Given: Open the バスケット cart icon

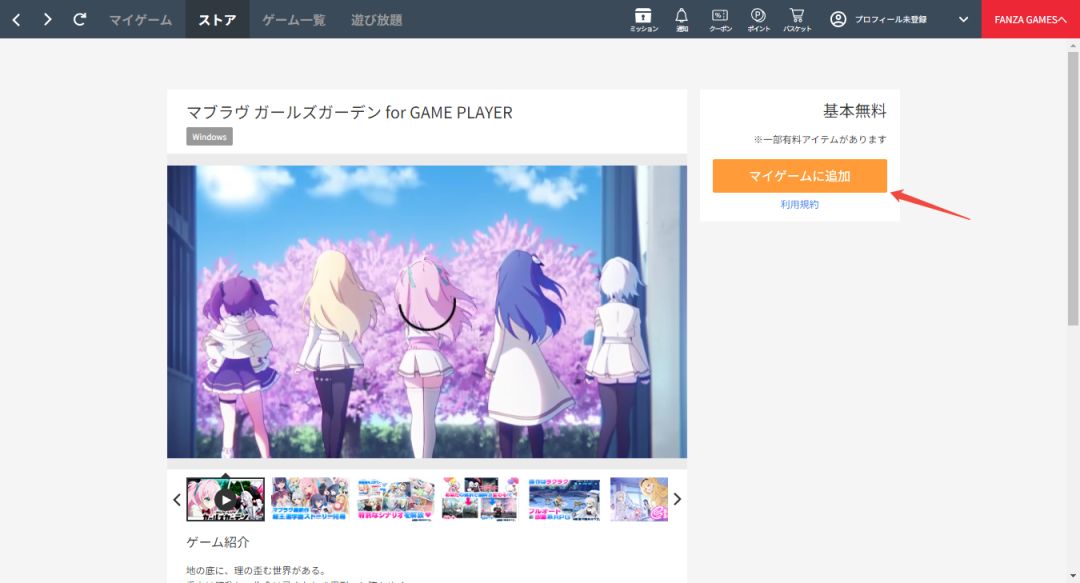Looking at the screenshot, I should (x=797, y=20).
